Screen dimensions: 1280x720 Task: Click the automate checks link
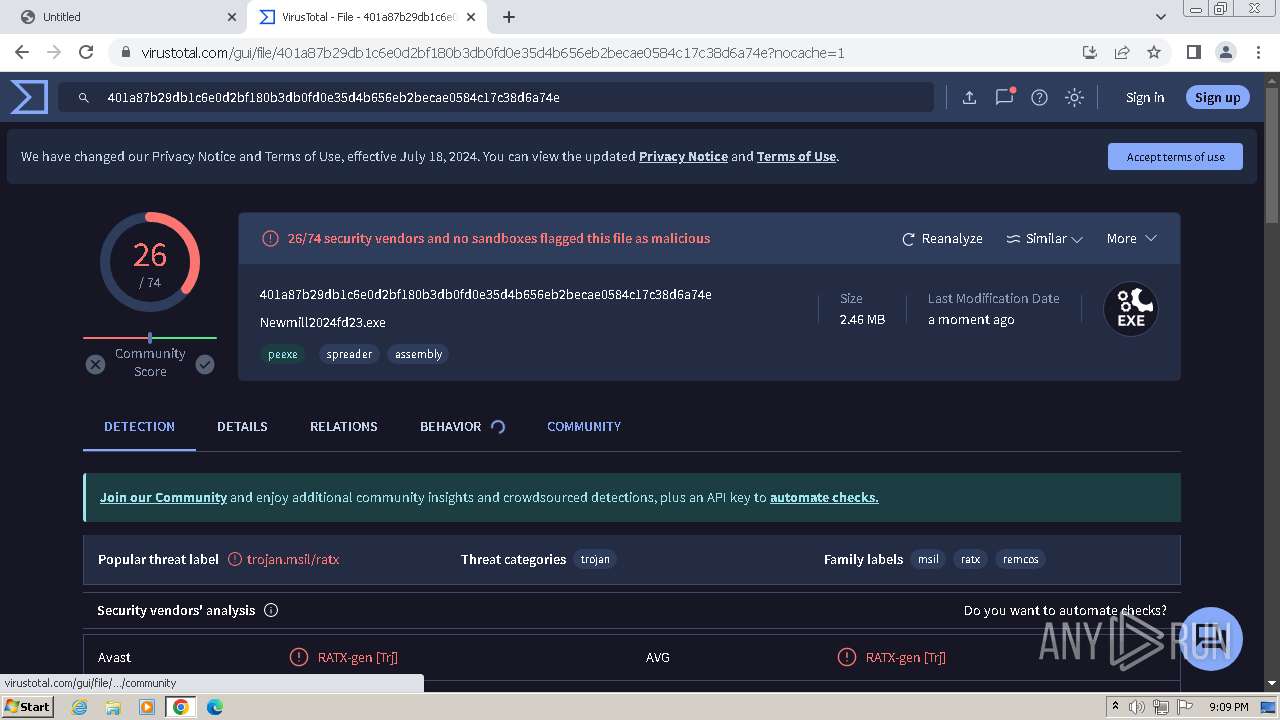(824, 497)
